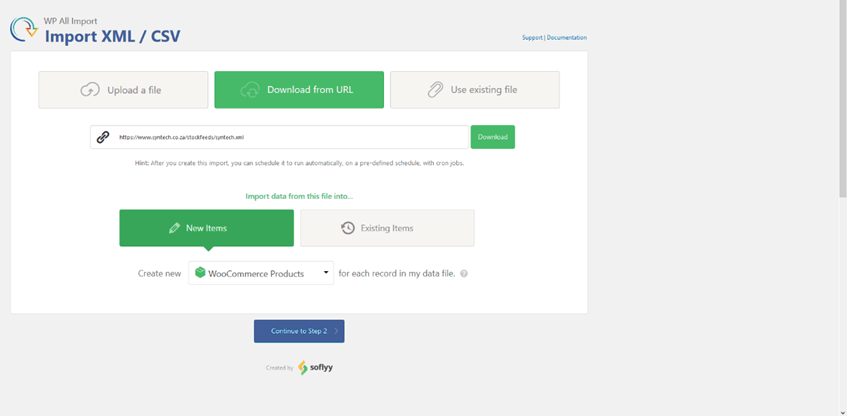Select the New Items import option
847x416 pixels.
point(206,228)
